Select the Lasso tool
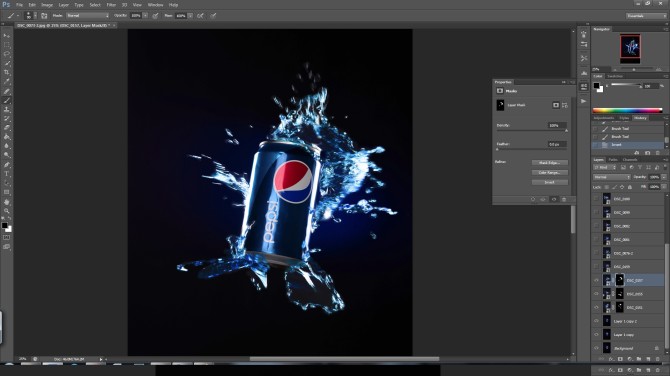This screenshot has height=376, width=670. click(6, 54)
